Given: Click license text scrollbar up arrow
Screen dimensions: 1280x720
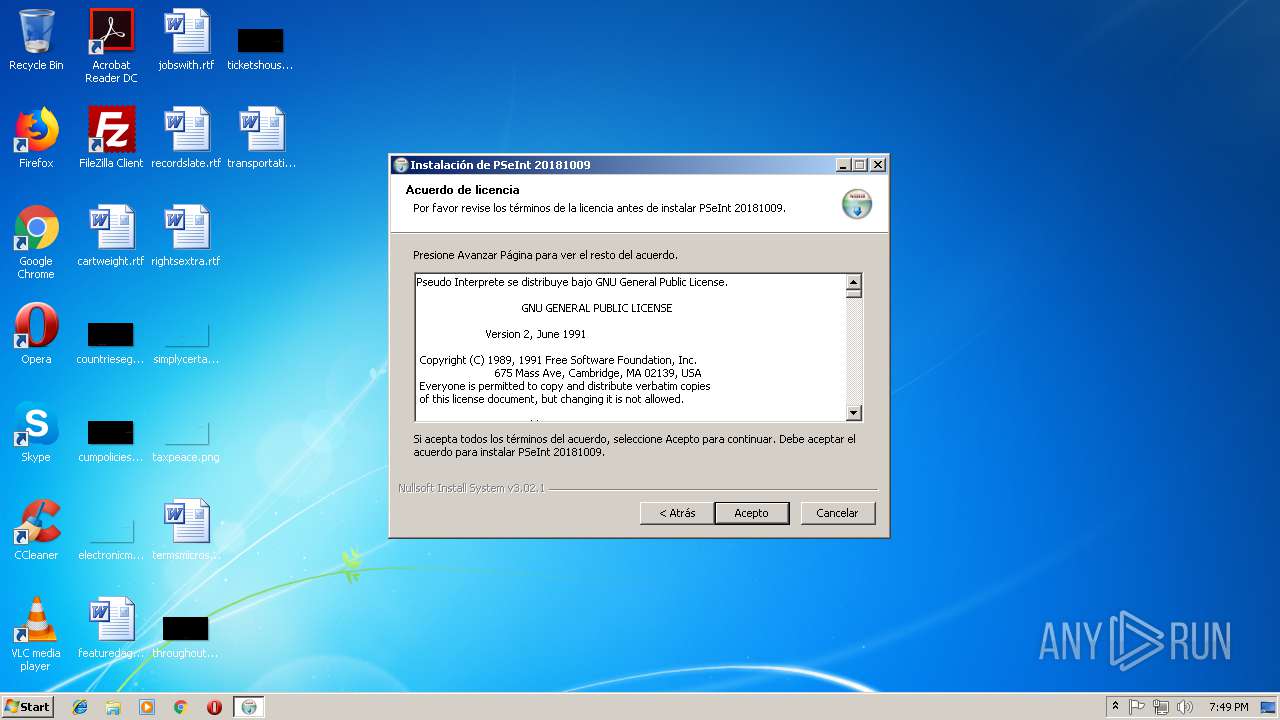Looking at the screenshot, I should tap(854, 282).
